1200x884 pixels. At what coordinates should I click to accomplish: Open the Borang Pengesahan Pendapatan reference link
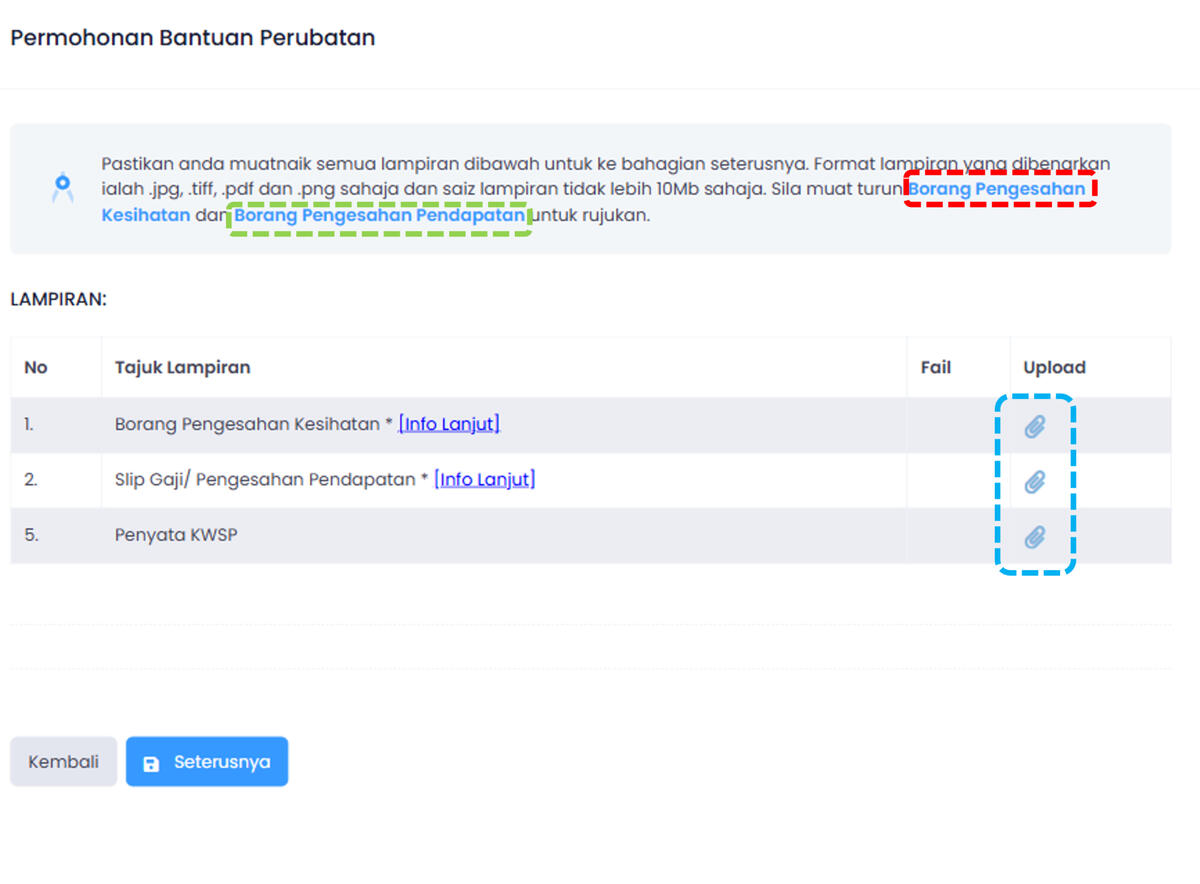coord(379,215)
